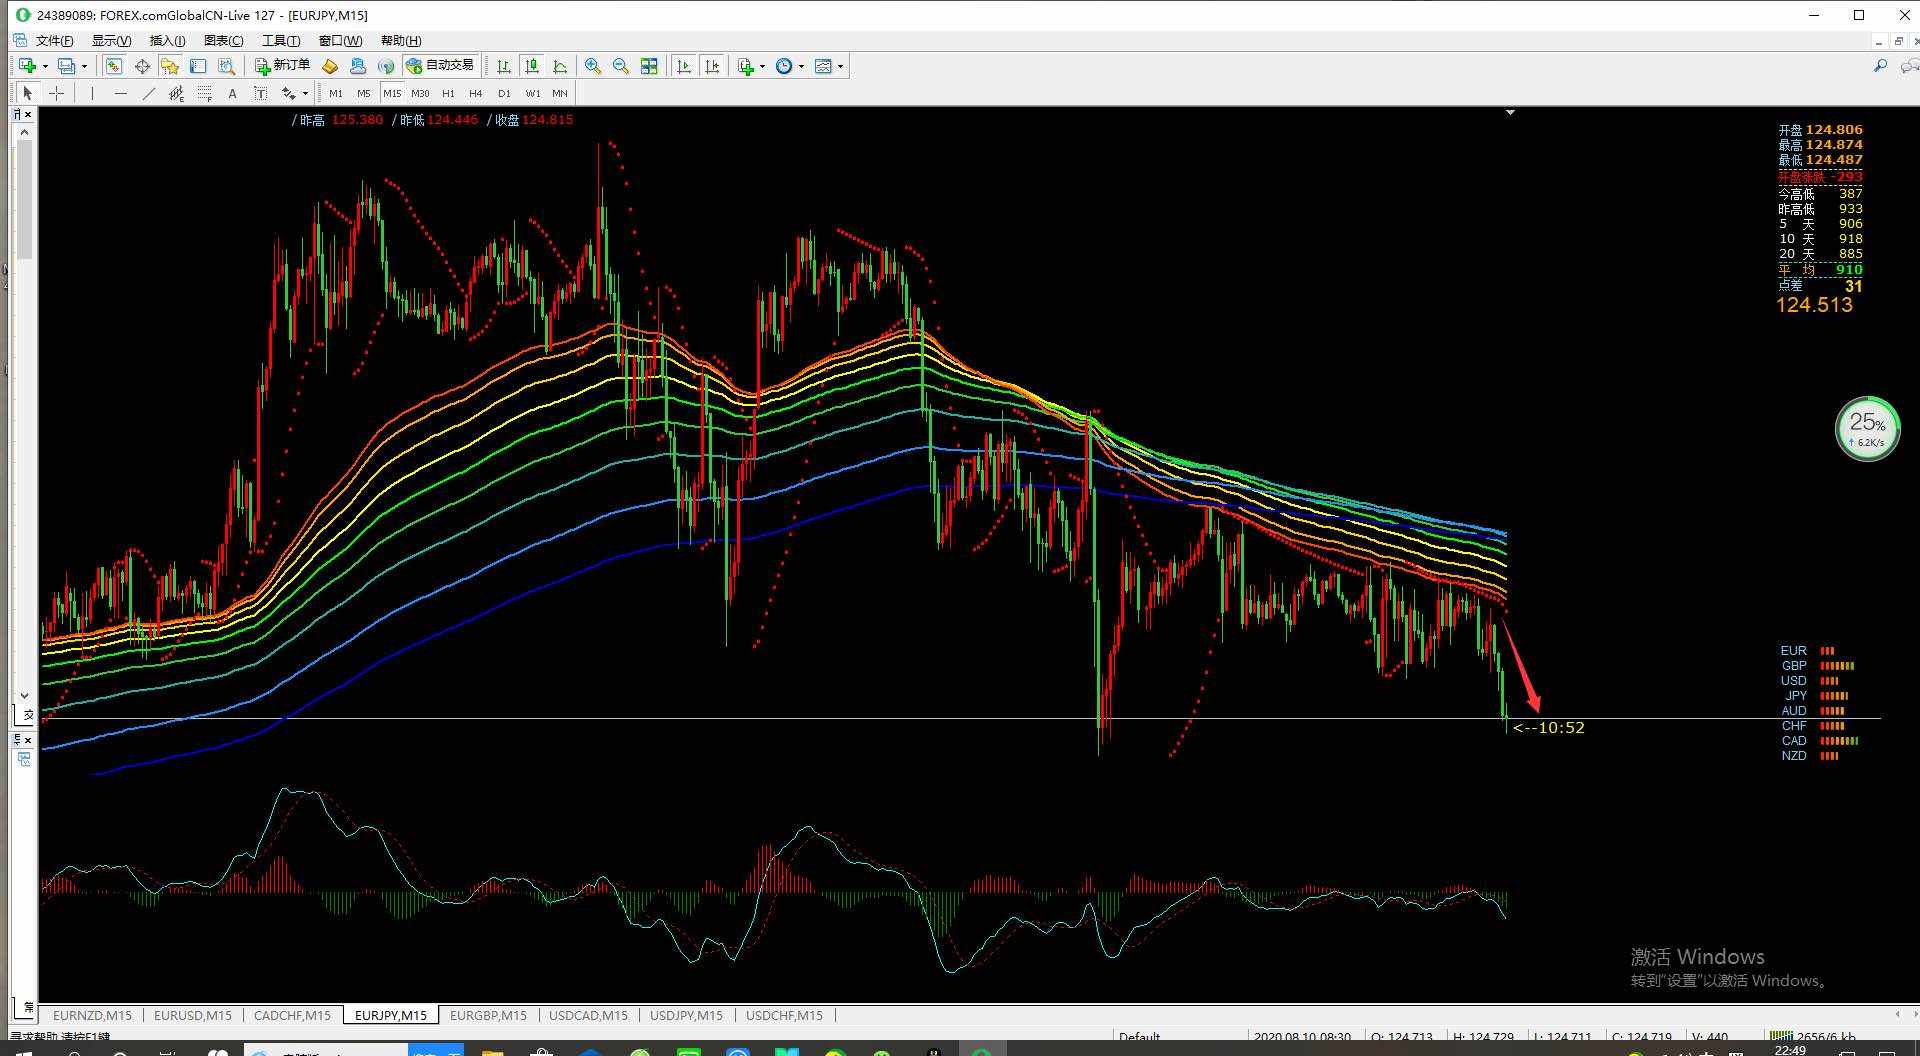Expand the Templates dropdown arrow
The height and width of the screenshot is (1056, 1920).
tap(841, 67)
